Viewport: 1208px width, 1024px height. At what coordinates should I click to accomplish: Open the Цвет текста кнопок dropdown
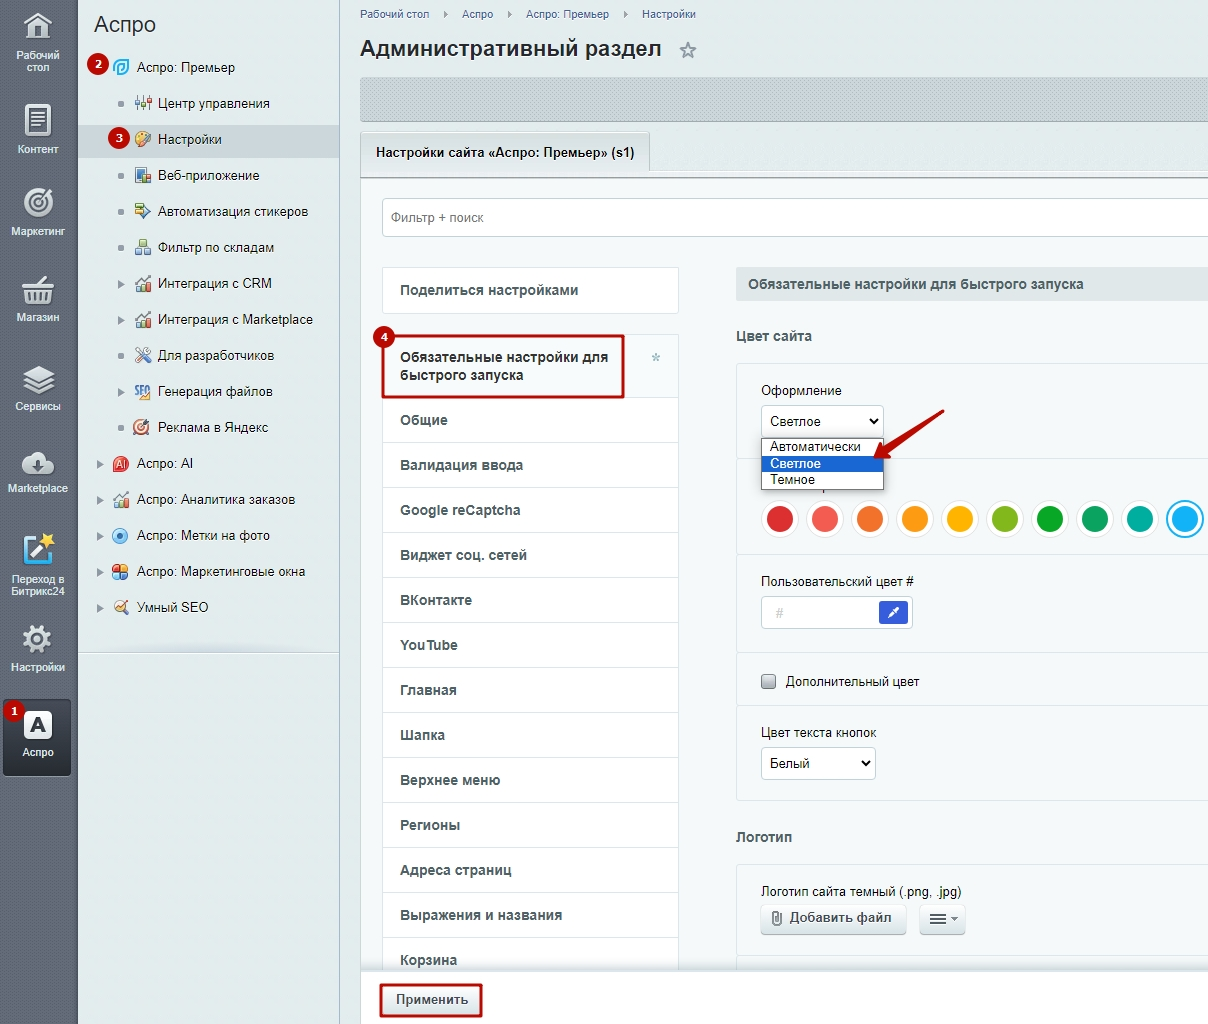click(x=818, y=763)
